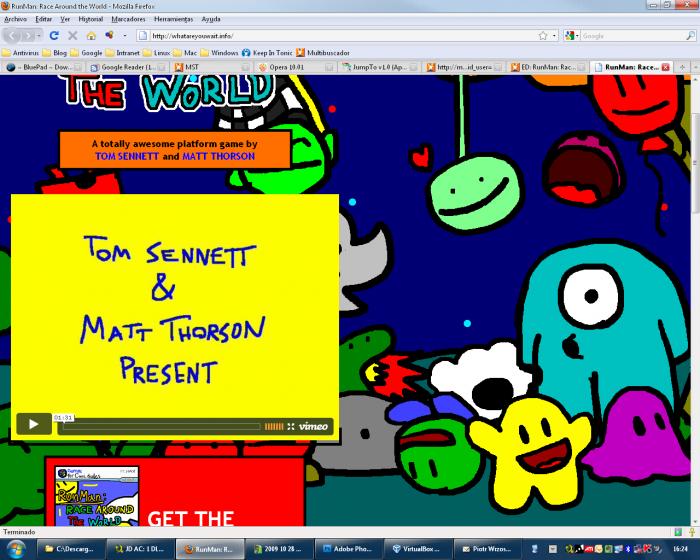Viewport: 700px width, 560px height.
Task: Switch to the Opera 10.01 tab
Action: [x=296, y=67]
